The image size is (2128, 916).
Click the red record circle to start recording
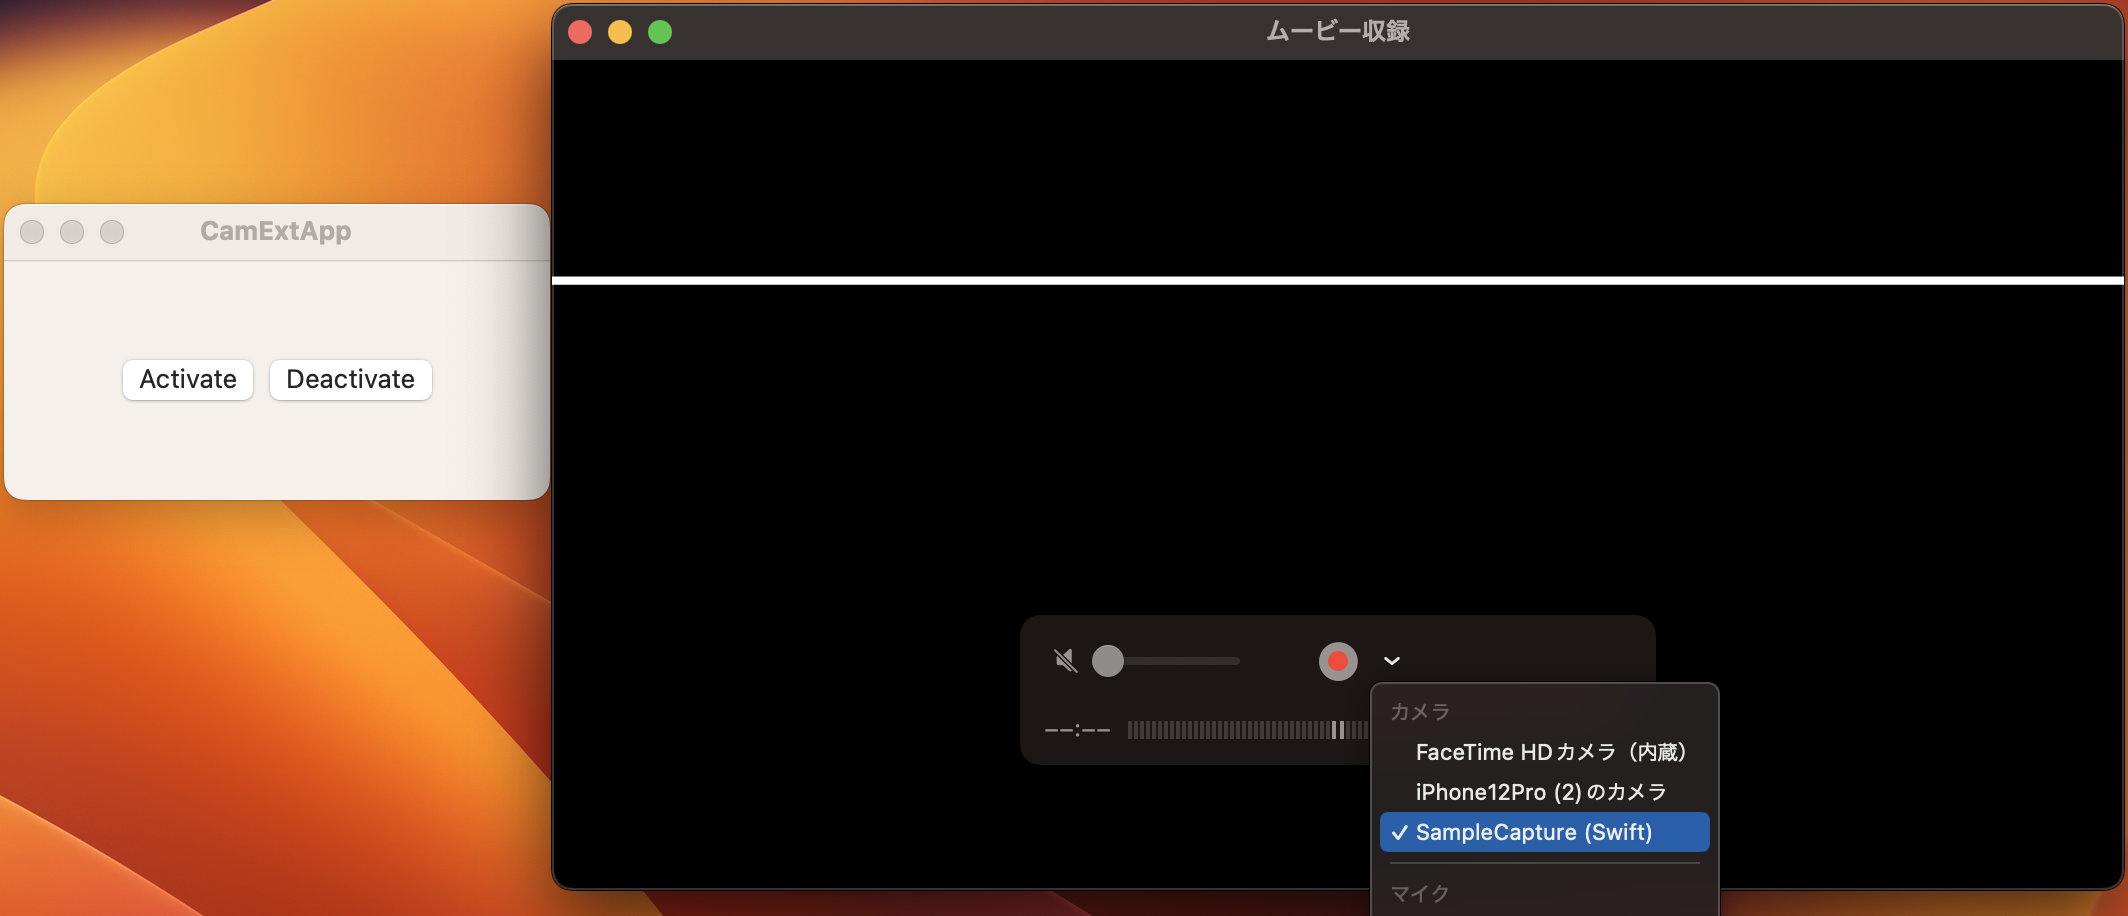(1338, 661)
